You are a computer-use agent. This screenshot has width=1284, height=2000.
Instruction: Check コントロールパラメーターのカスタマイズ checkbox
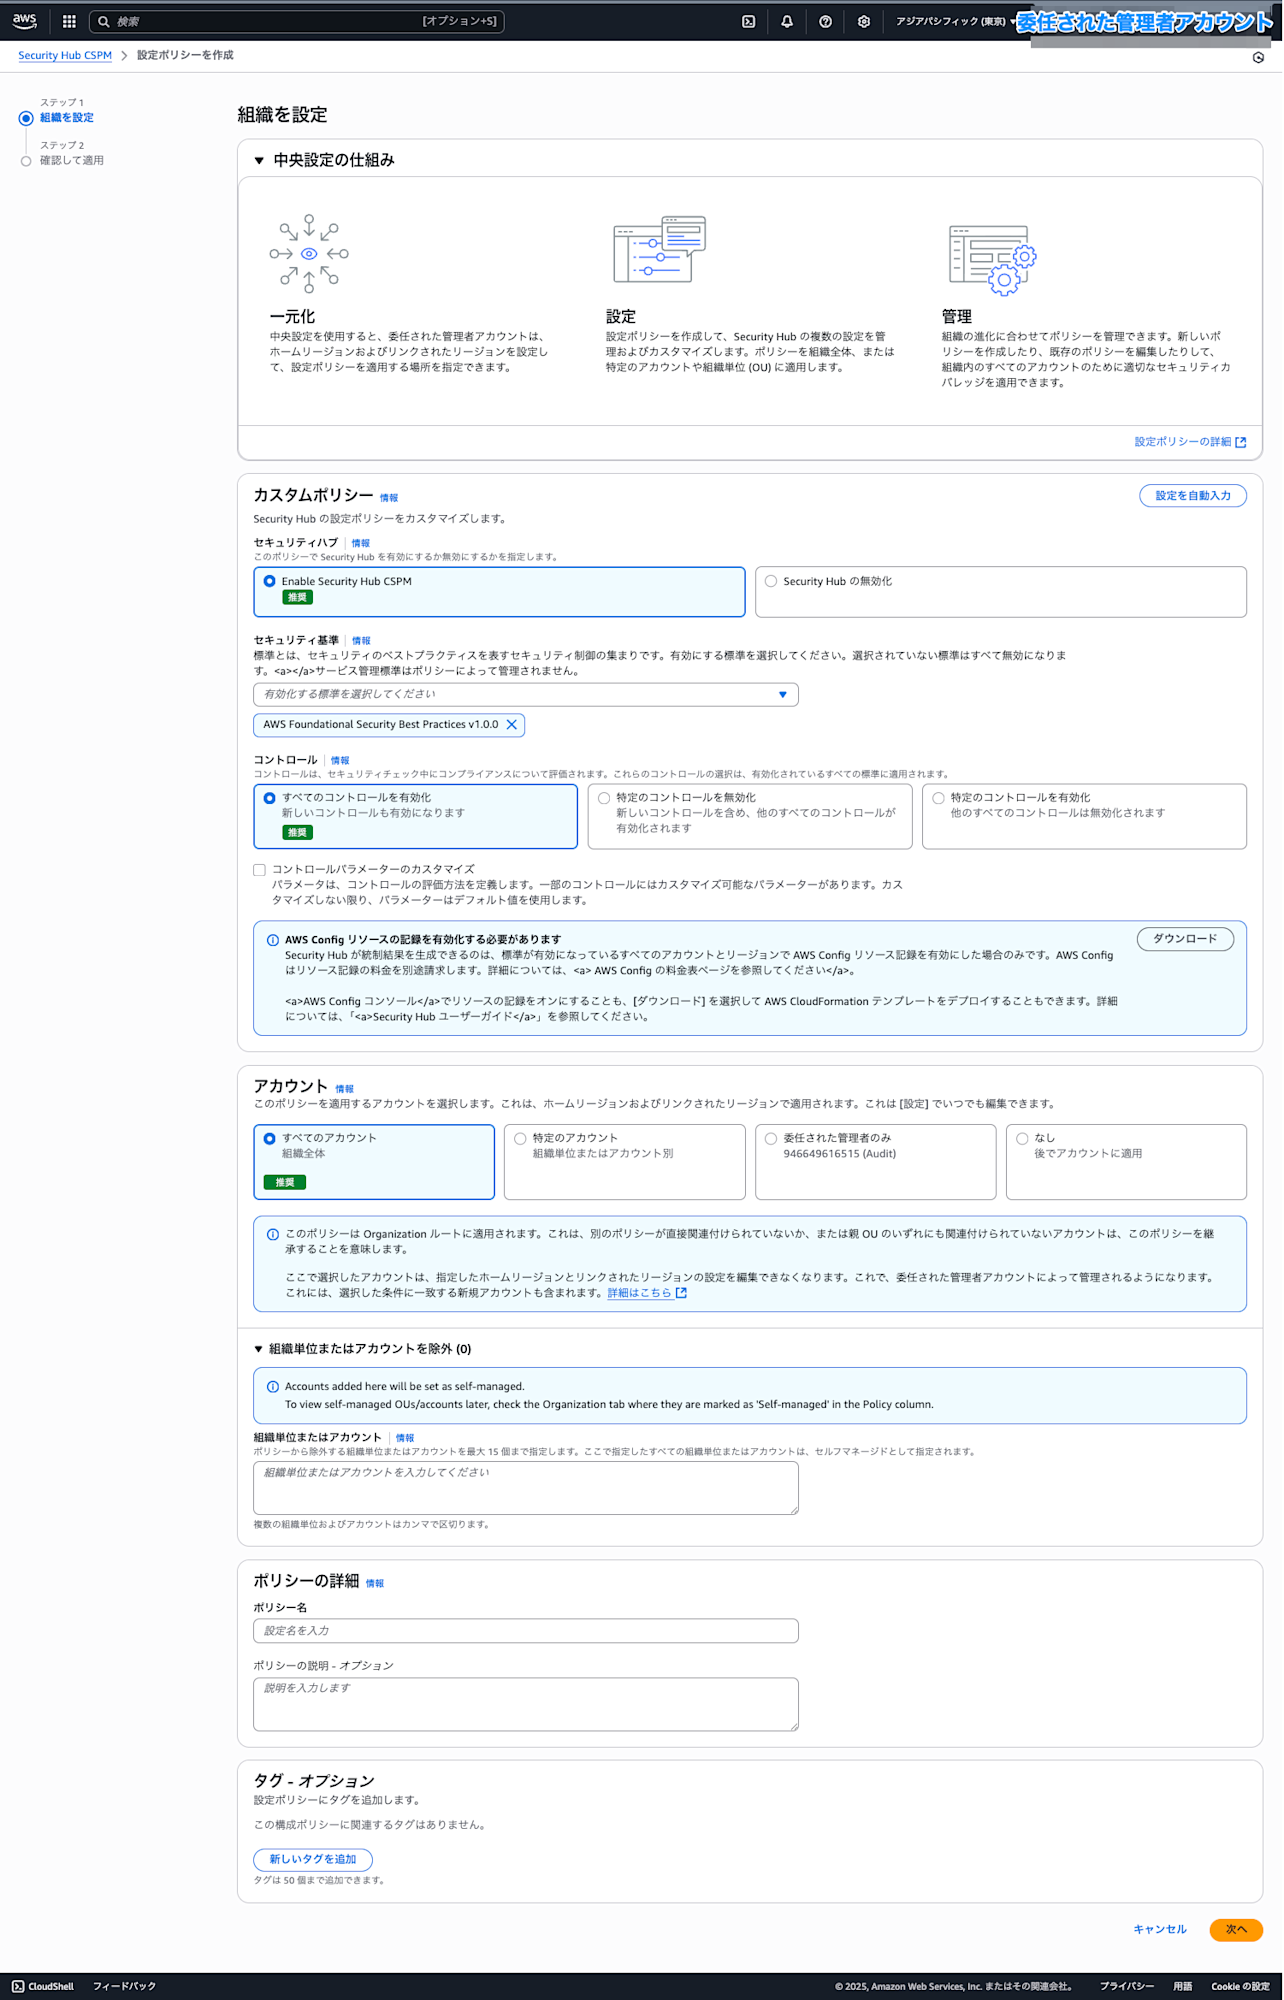pyautogui.click(x=260, y=870)
